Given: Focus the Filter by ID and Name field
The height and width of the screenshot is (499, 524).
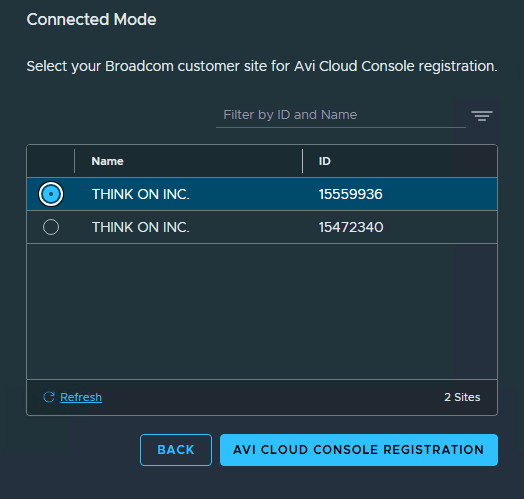Looking at the screenshot, I should [x=341, y=115].
